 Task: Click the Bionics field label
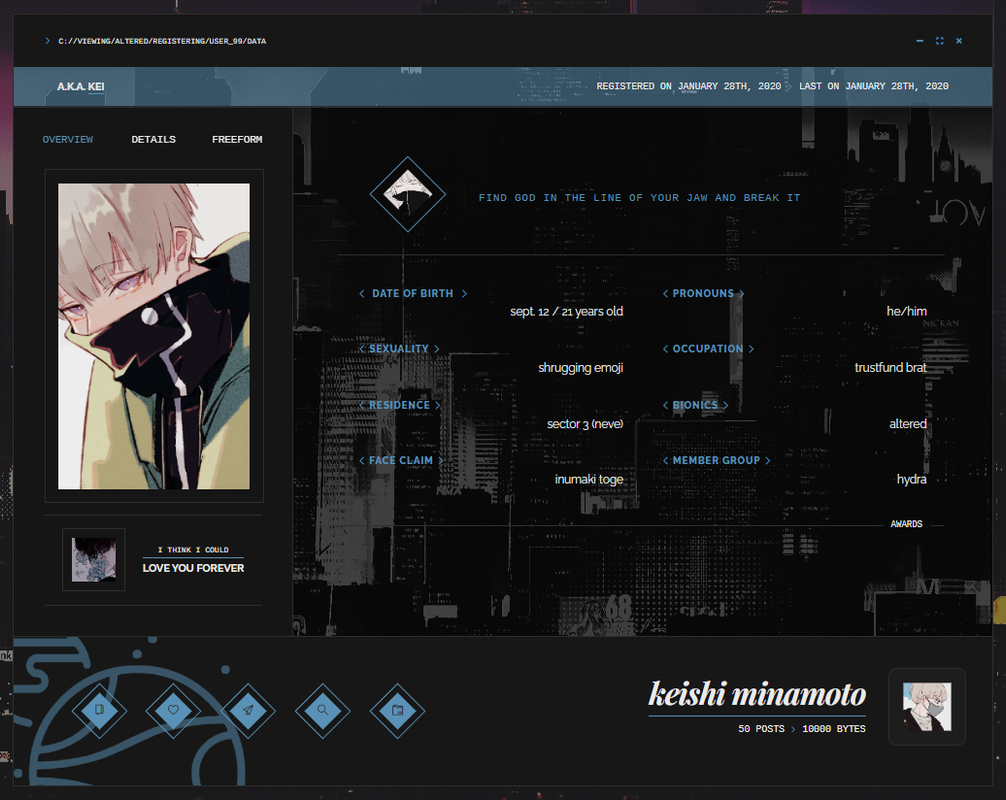click(695, 405)
